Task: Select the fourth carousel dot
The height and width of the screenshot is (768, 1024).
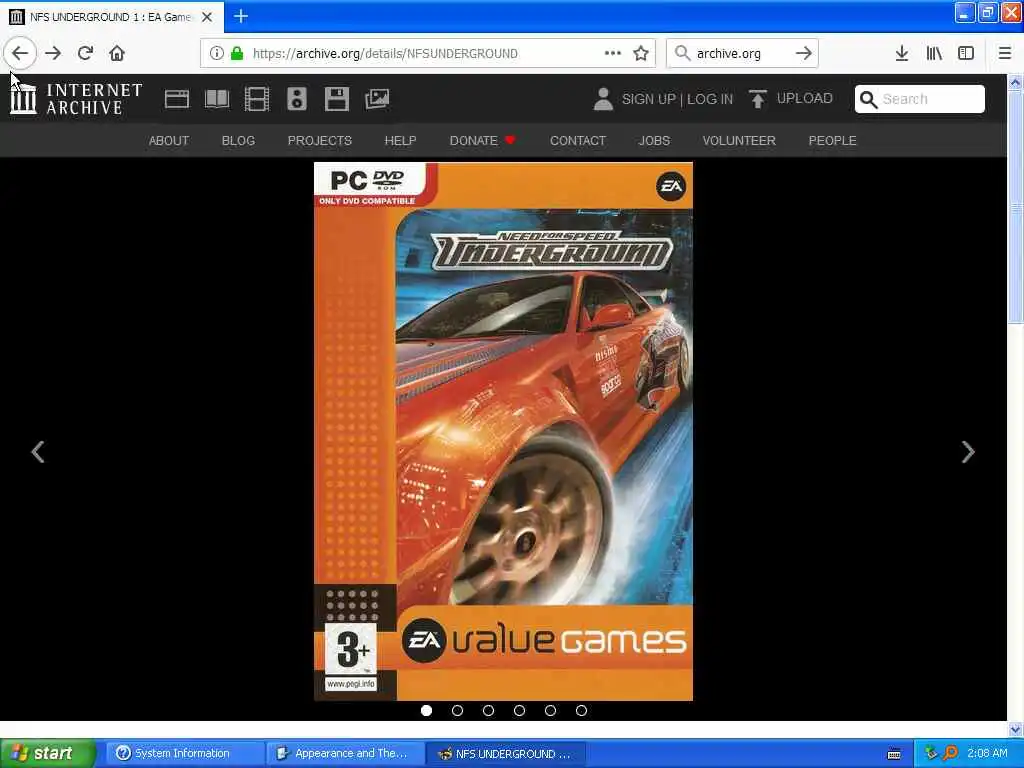Action: click(x=519, y=710)
